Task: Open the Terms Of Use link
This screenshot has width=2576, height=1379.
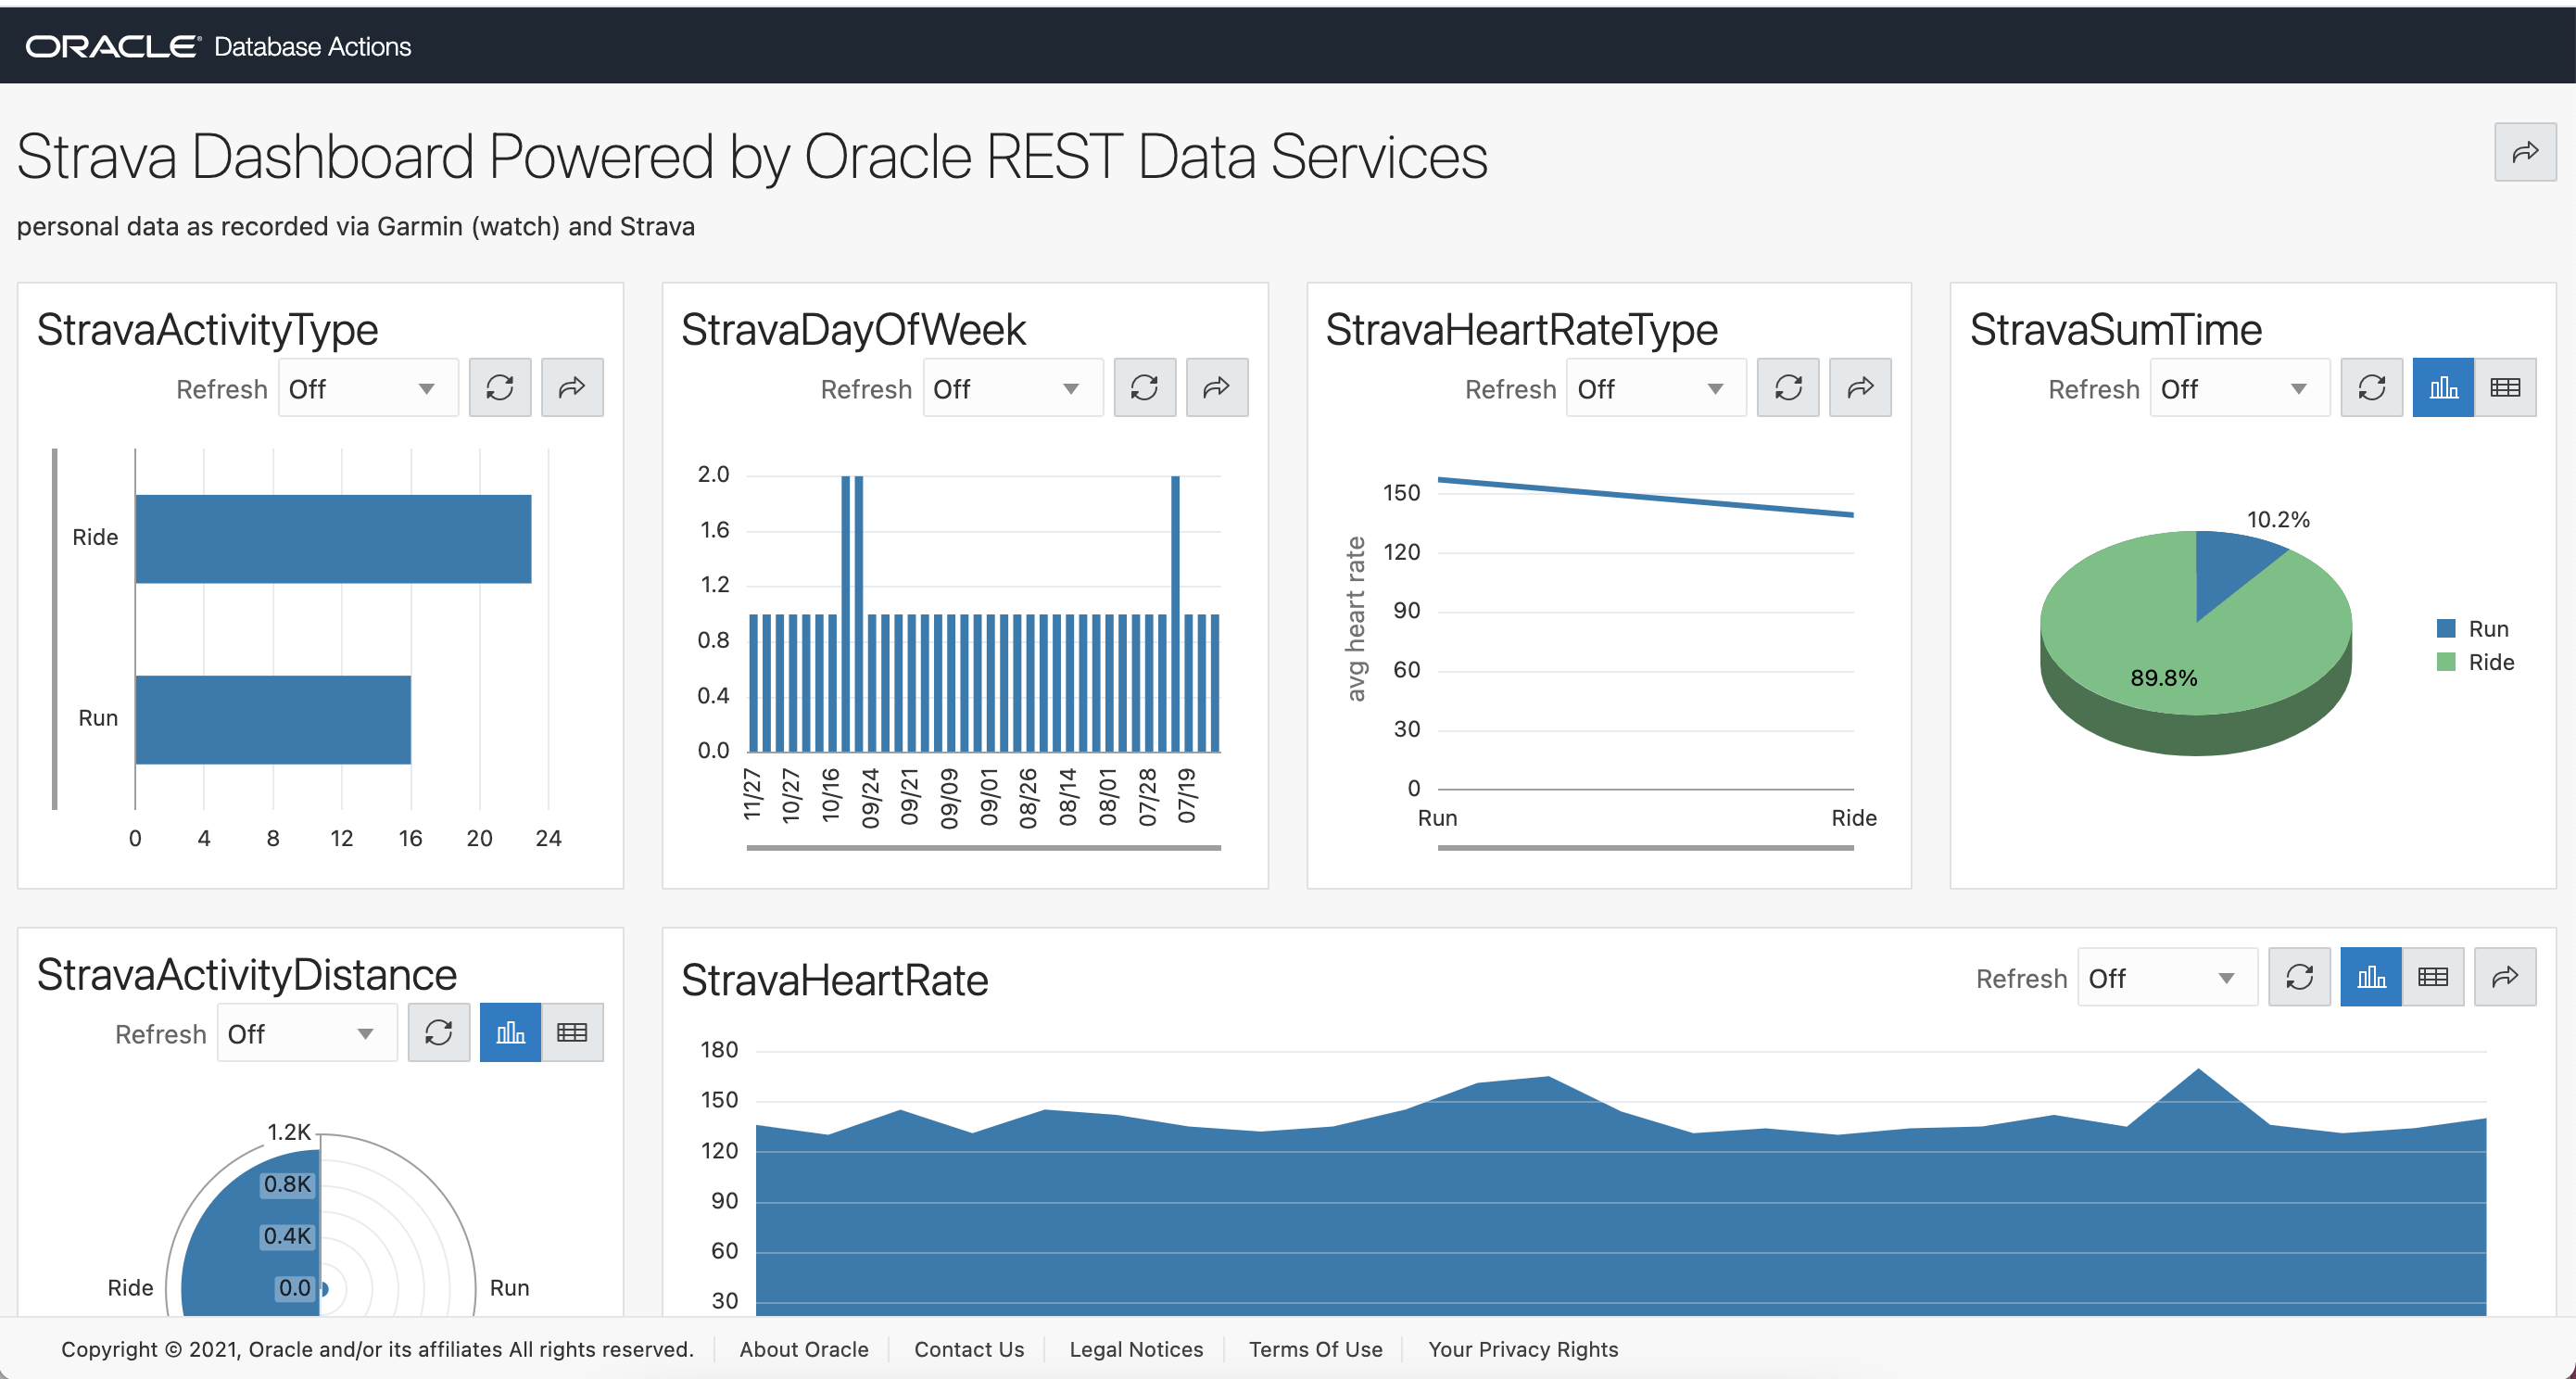Action: coord(1316,1349)
